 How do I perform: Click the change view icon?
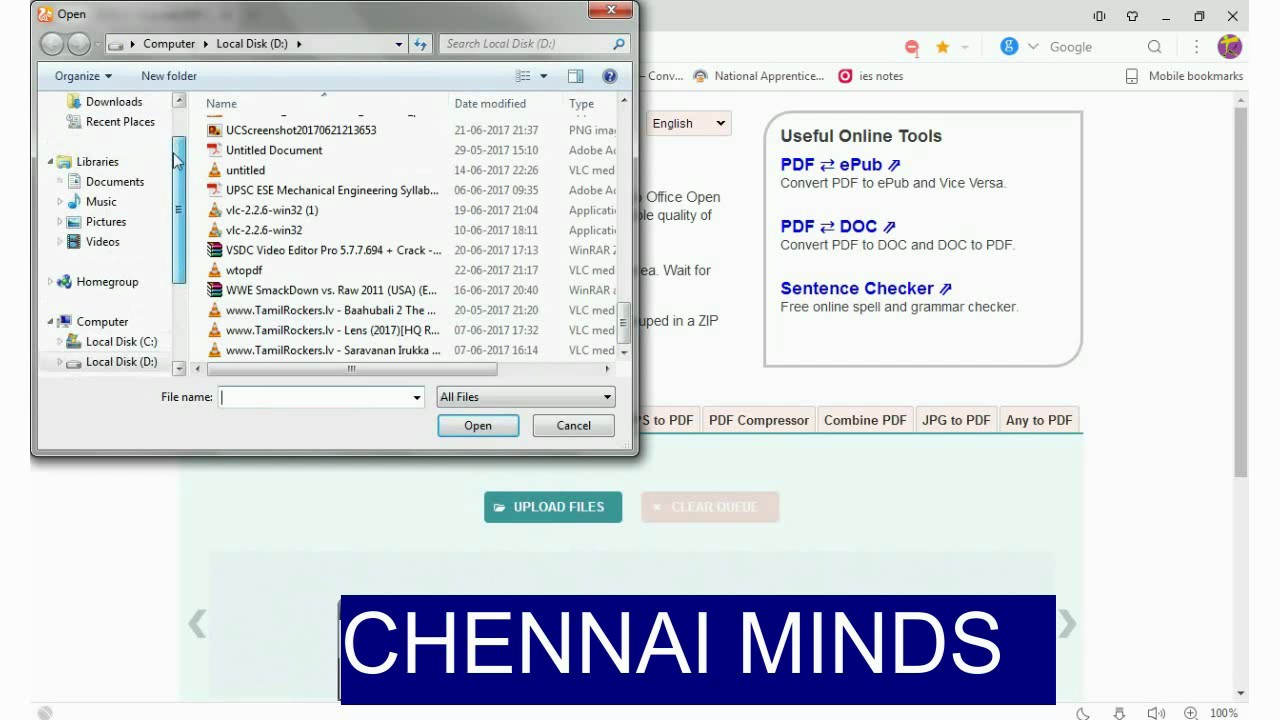[x=523, y=76]
